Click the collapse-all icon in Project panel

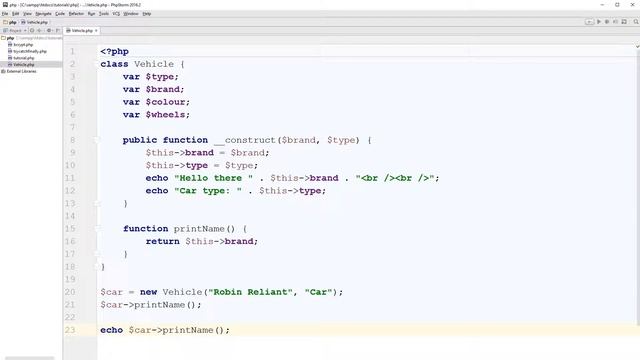pos(40,30)
